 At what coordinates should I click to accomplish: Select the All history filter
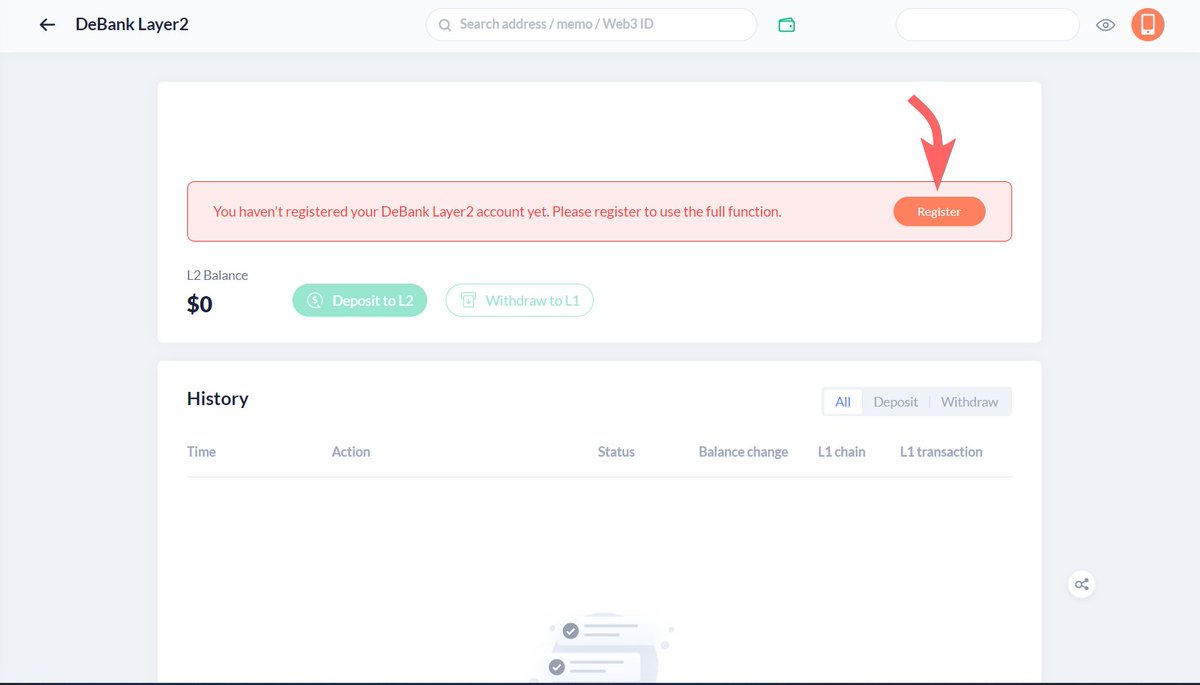pos(842,401)
